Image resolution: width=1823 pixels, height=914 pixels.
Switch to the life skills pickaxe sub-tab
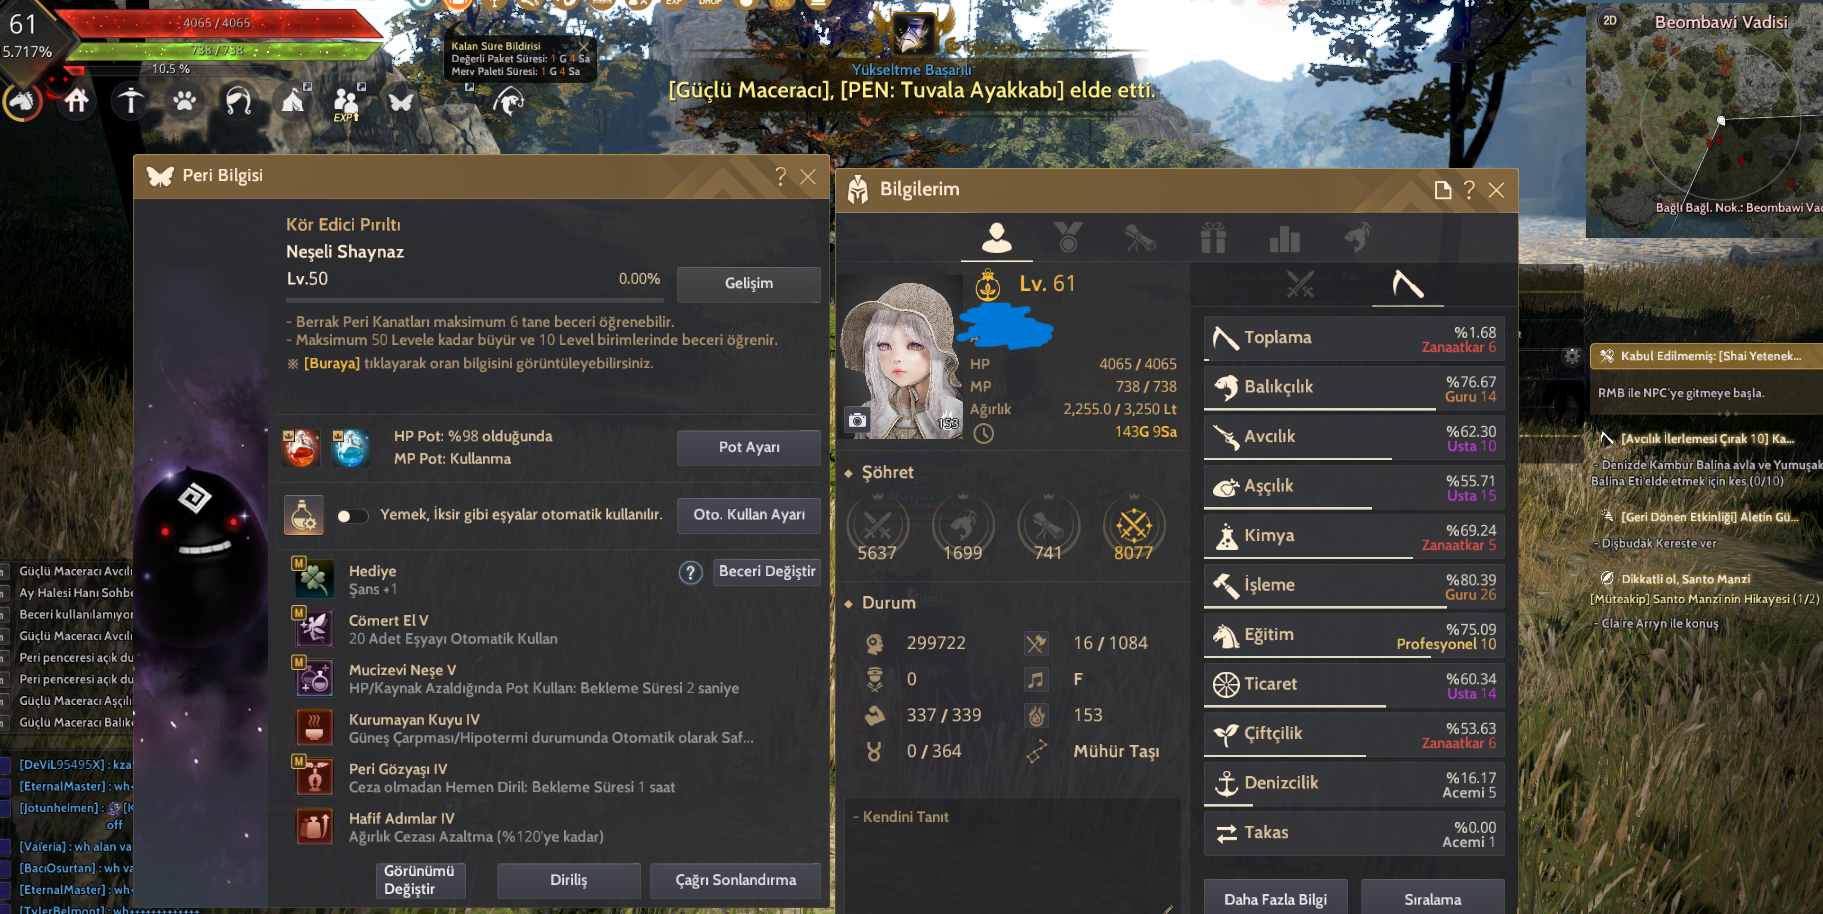(x=1407, y=285)
